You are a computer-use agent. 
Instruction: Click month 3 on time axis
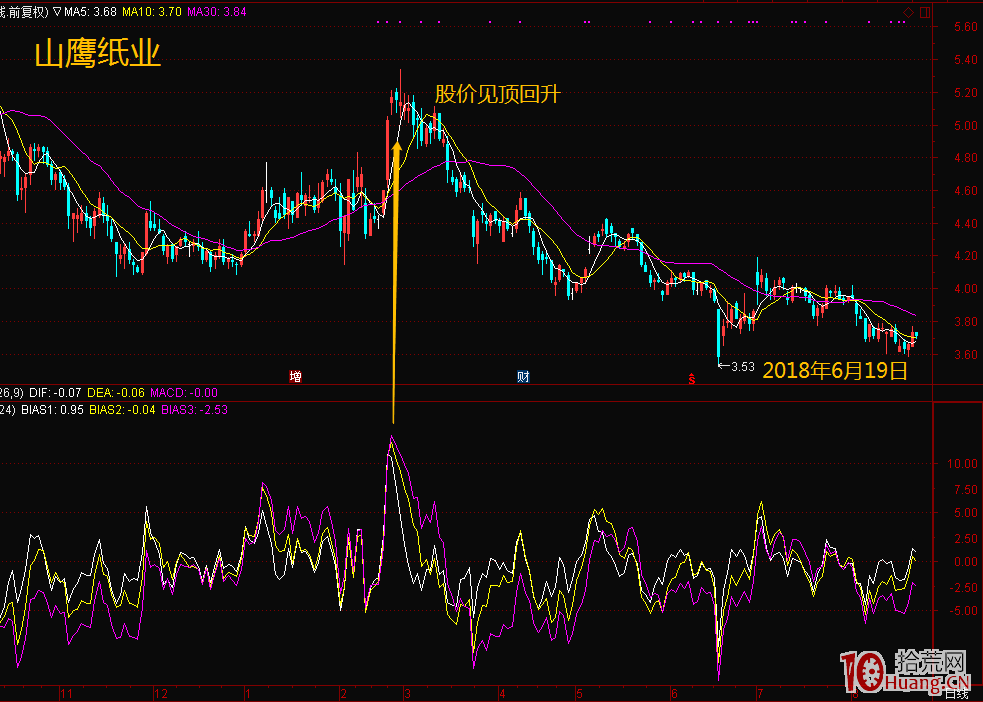pyautogui.click(x=406, y=693)
